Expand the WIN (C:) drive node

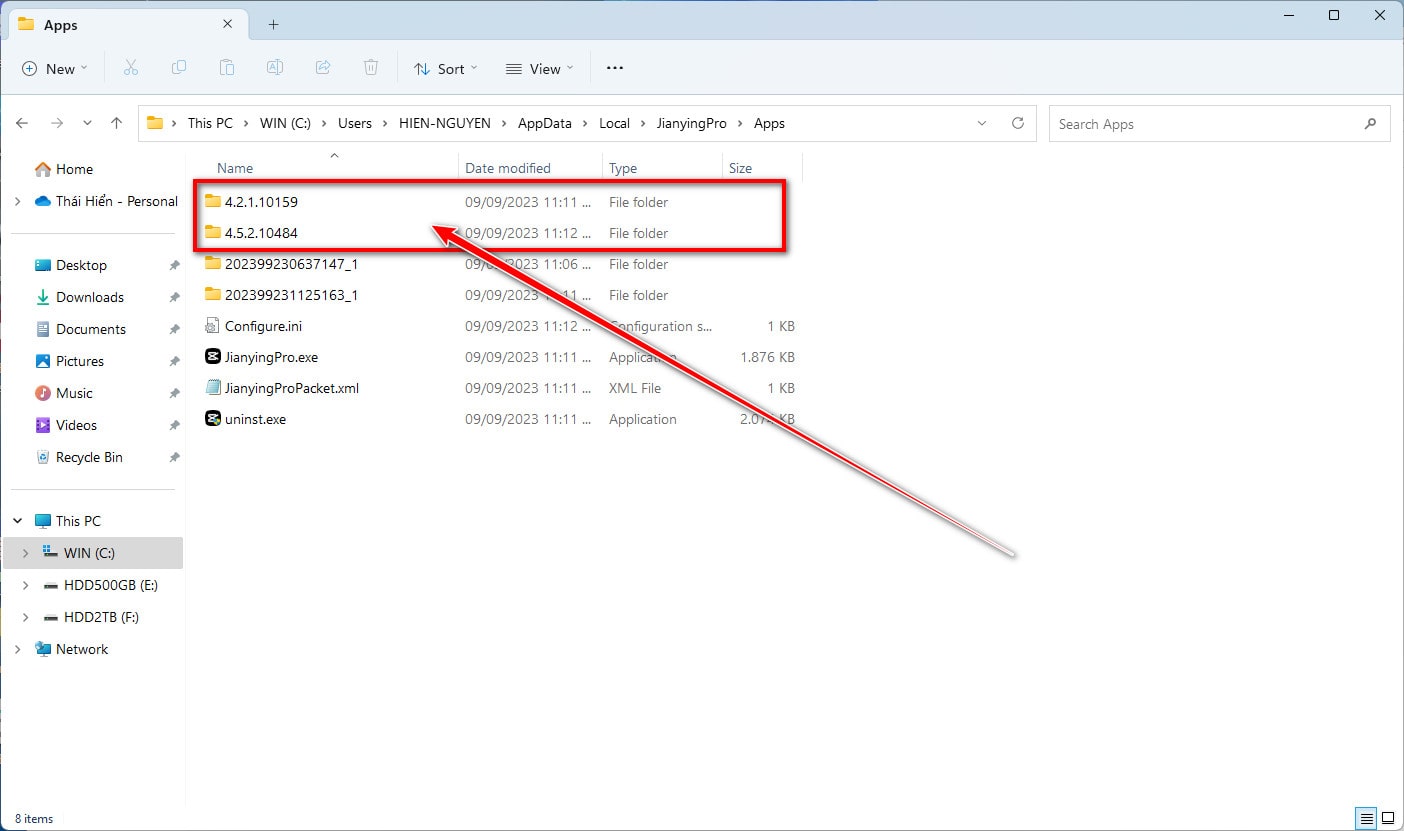(x=25, y=553)
